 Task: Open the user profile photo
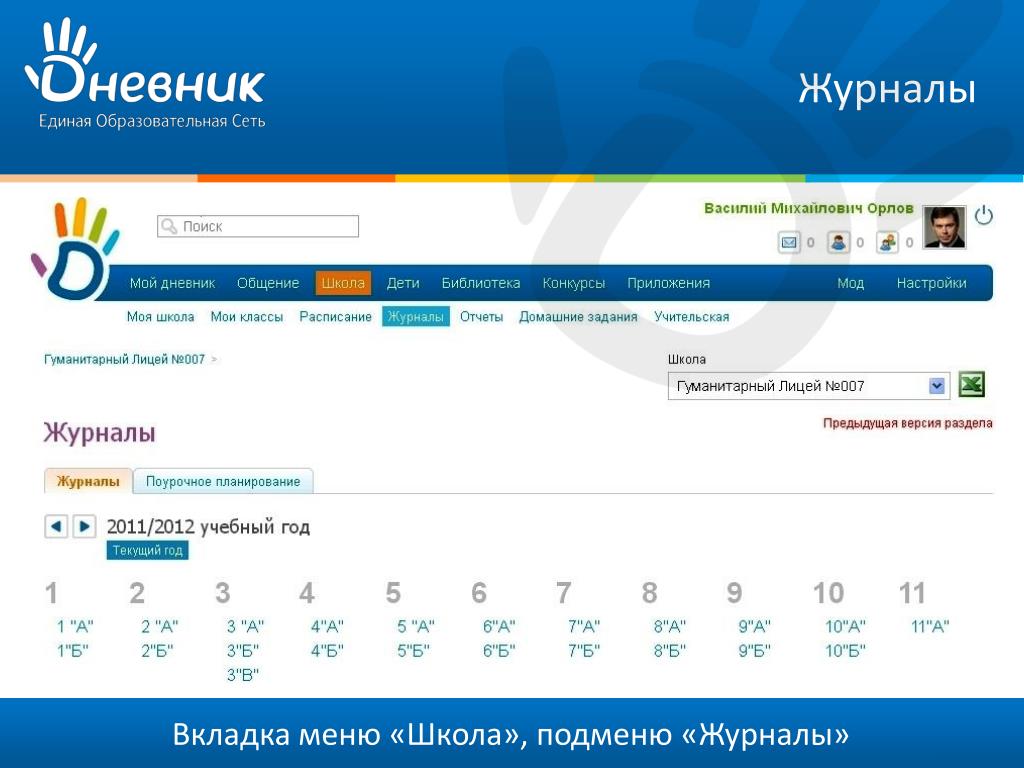[x=944, y=227]
